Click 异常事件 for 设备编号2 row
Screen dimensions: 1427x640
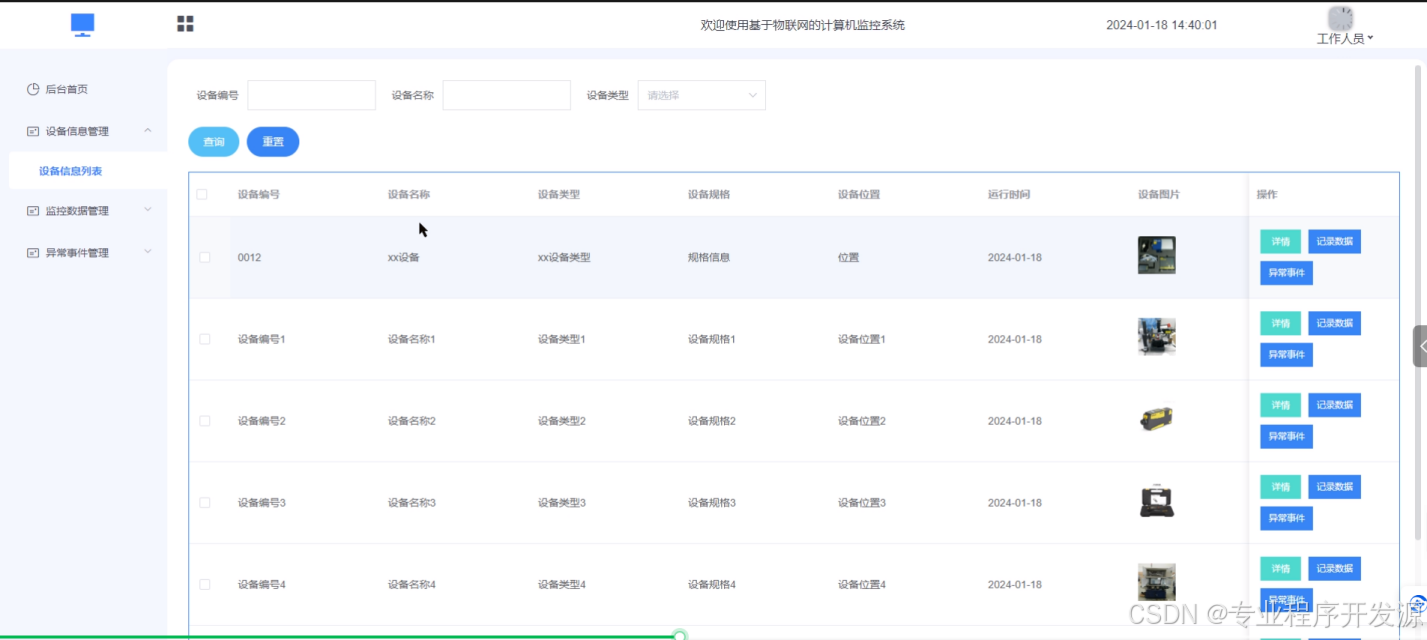tap(1286, 437)
